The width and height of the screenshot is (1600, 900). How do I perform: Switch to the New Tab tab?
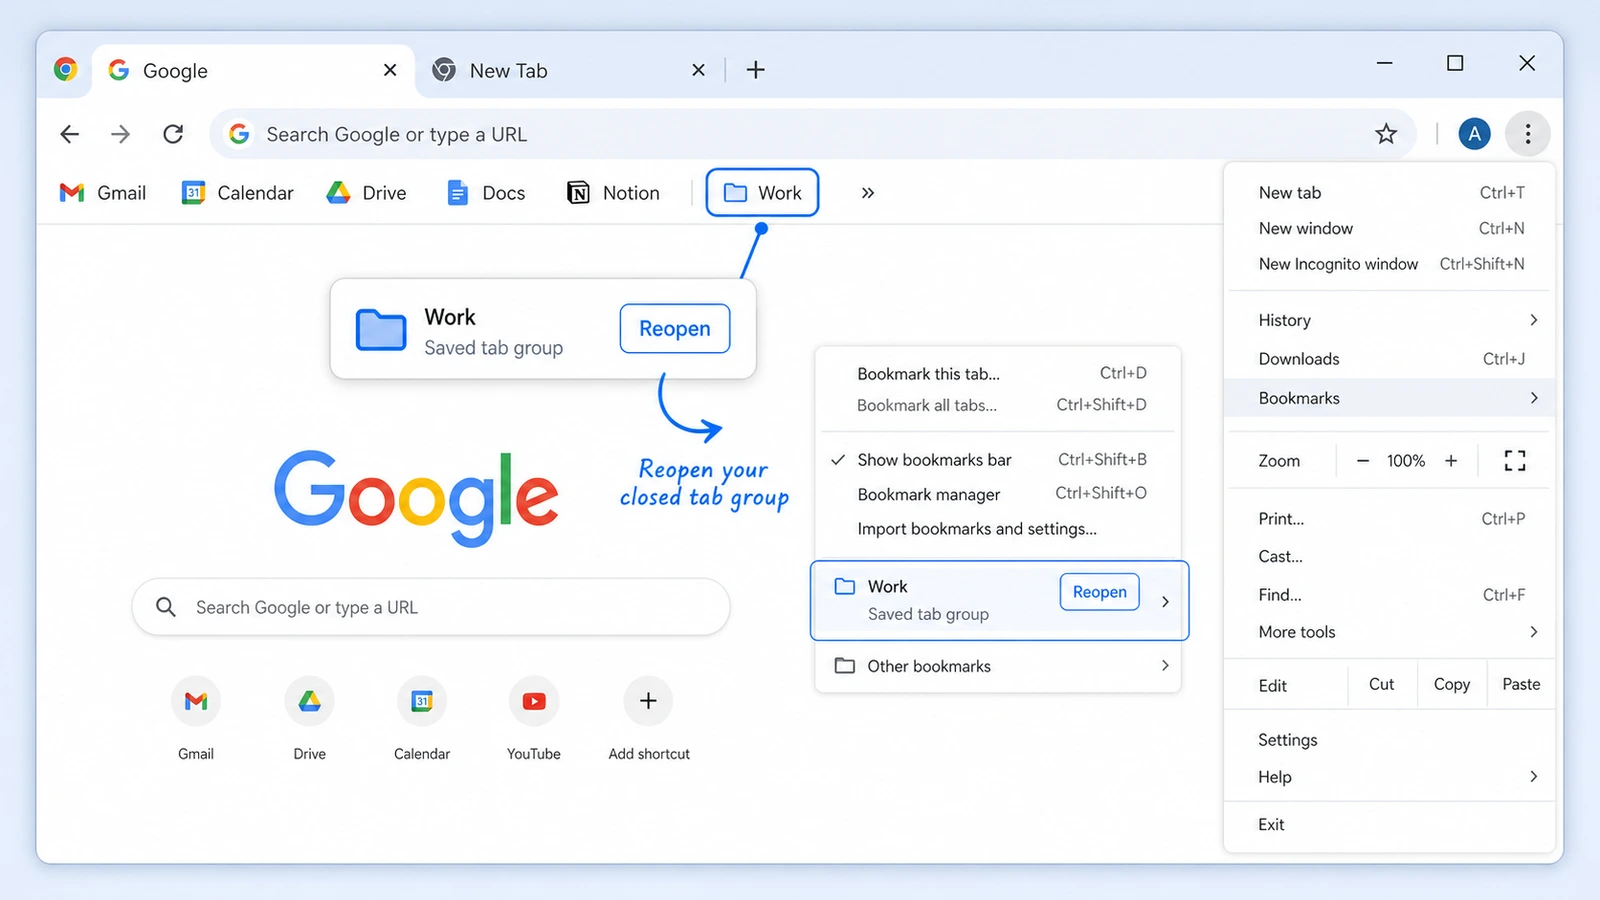click(x=568, y=70)
